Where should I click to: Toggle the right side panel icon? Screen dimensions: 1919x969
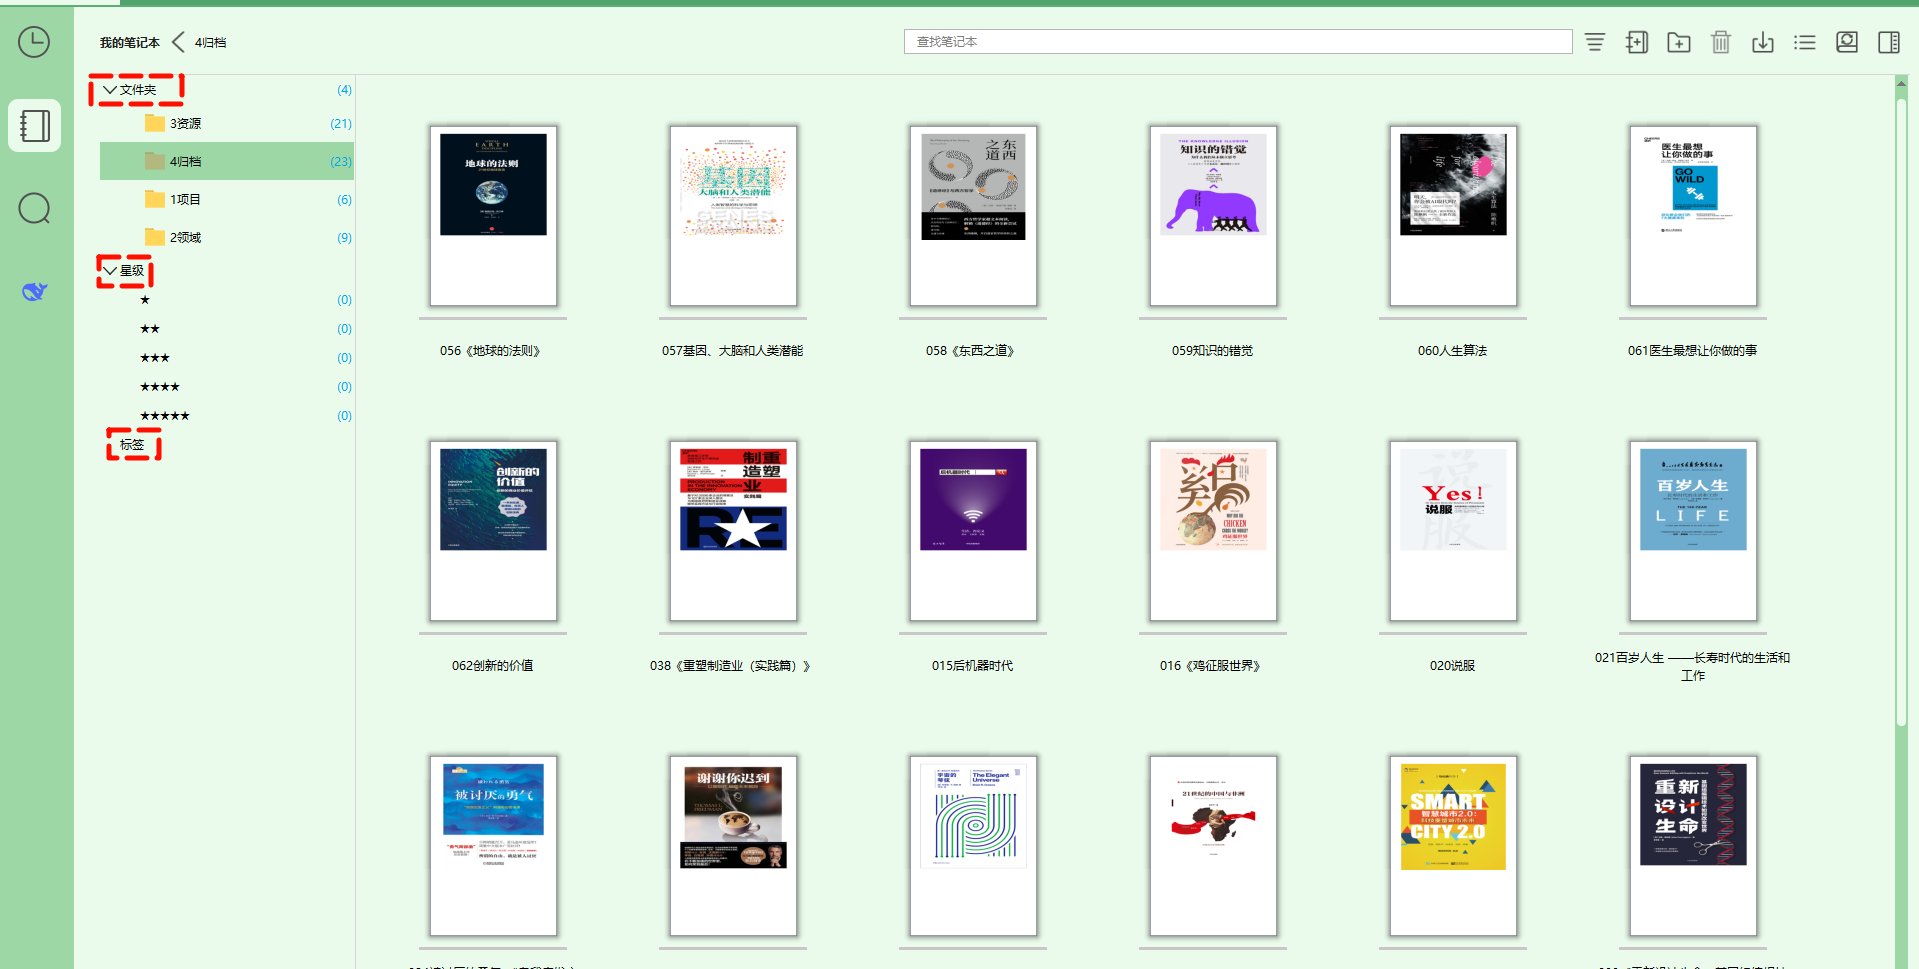(1889, 42)
